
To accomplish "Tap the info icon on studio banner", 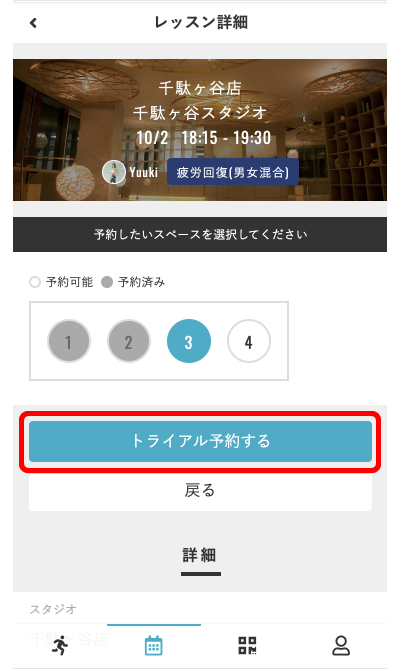I will point(373,79).
